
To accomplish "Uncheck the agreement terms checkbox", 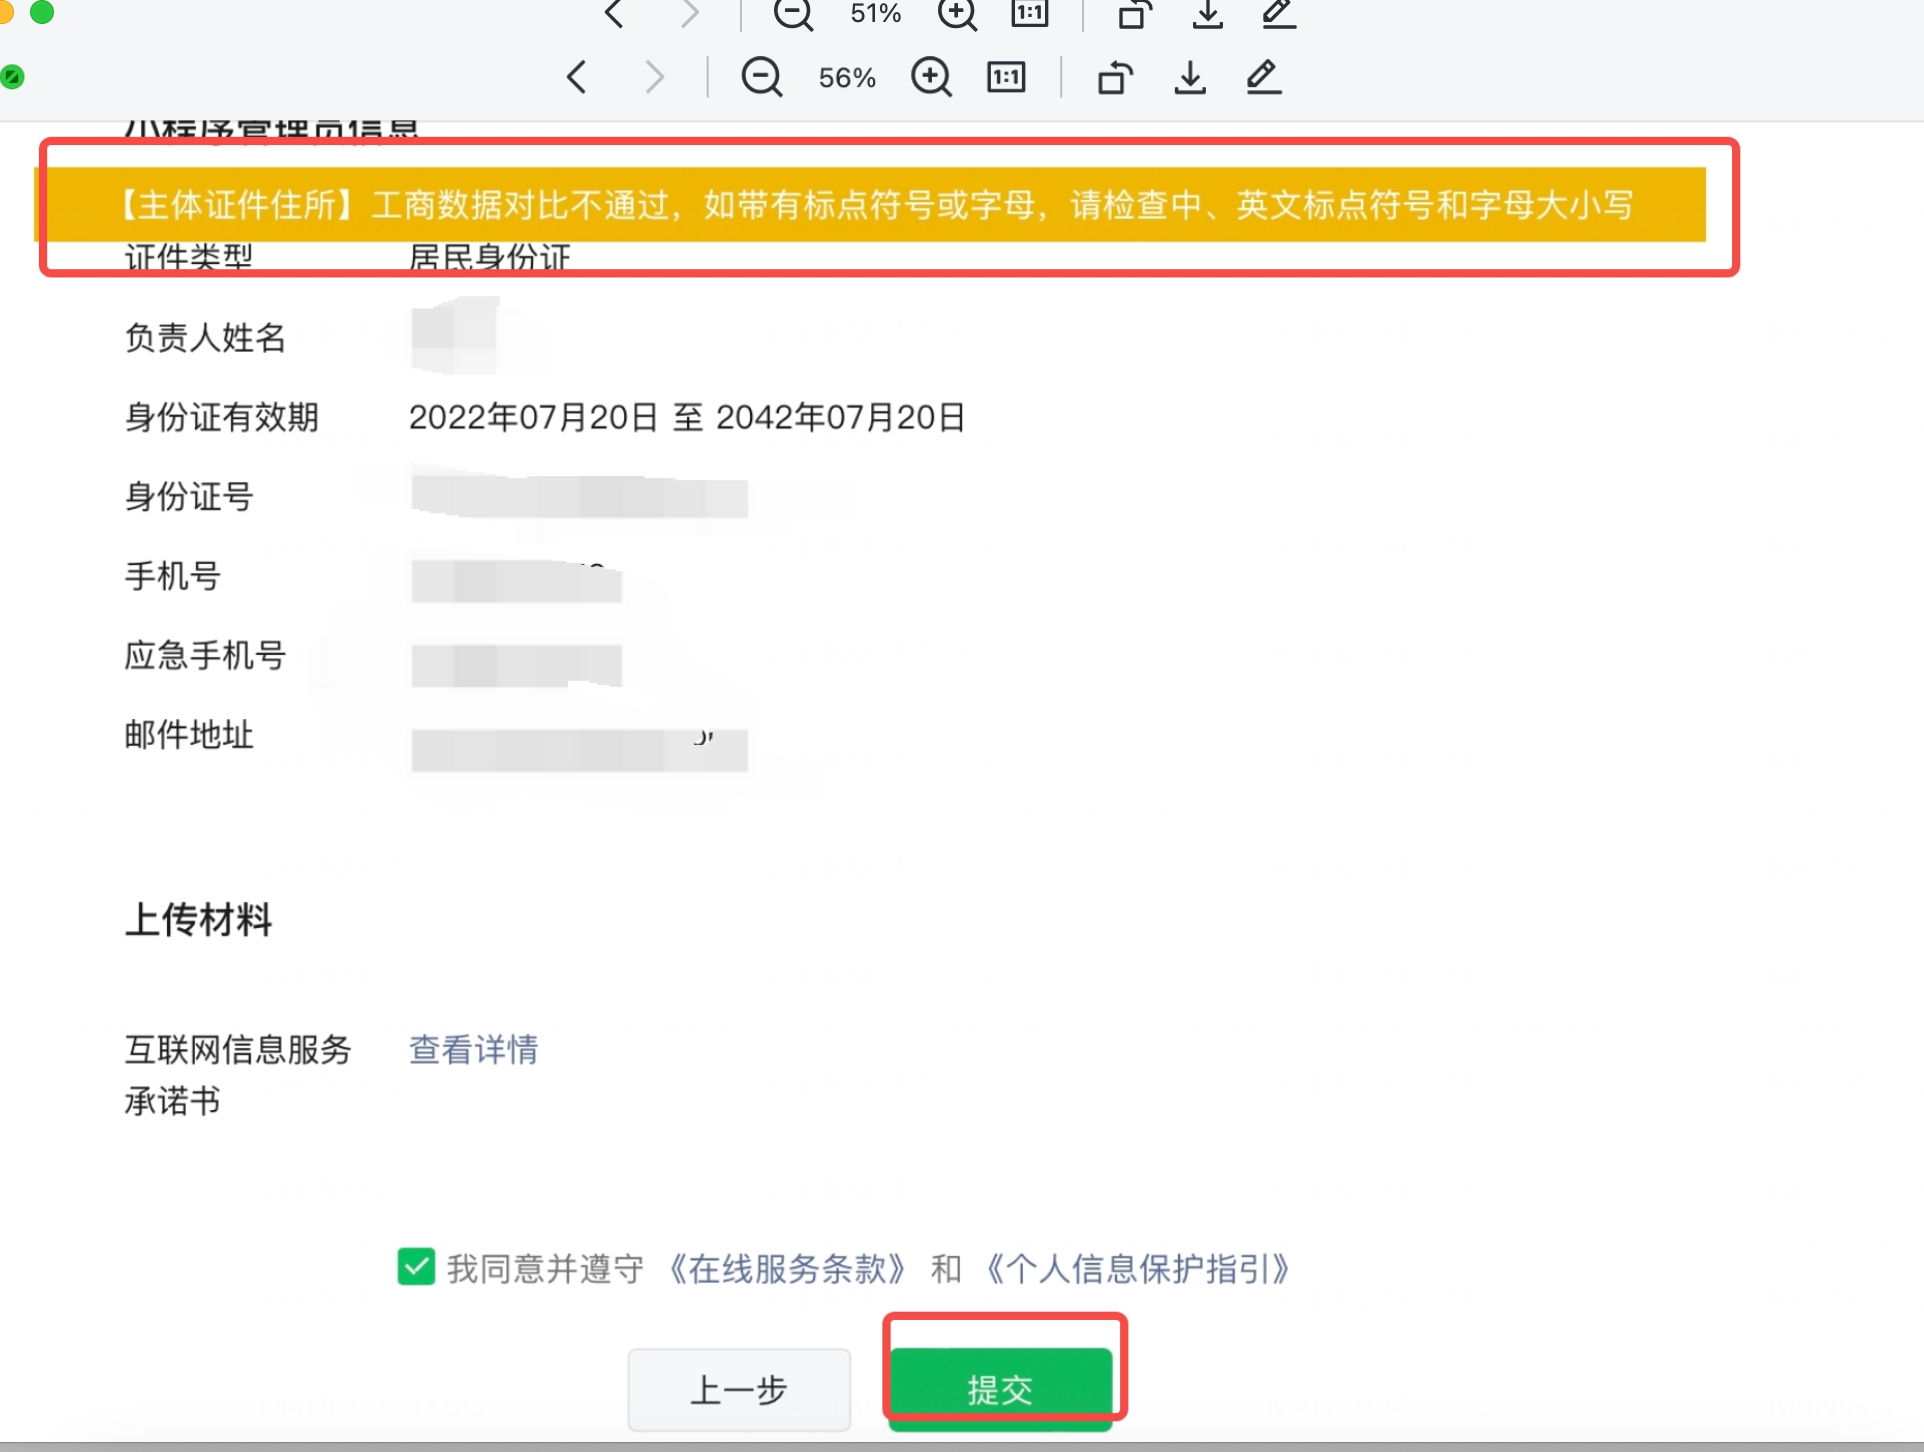I will click(x=416, y=1267).
